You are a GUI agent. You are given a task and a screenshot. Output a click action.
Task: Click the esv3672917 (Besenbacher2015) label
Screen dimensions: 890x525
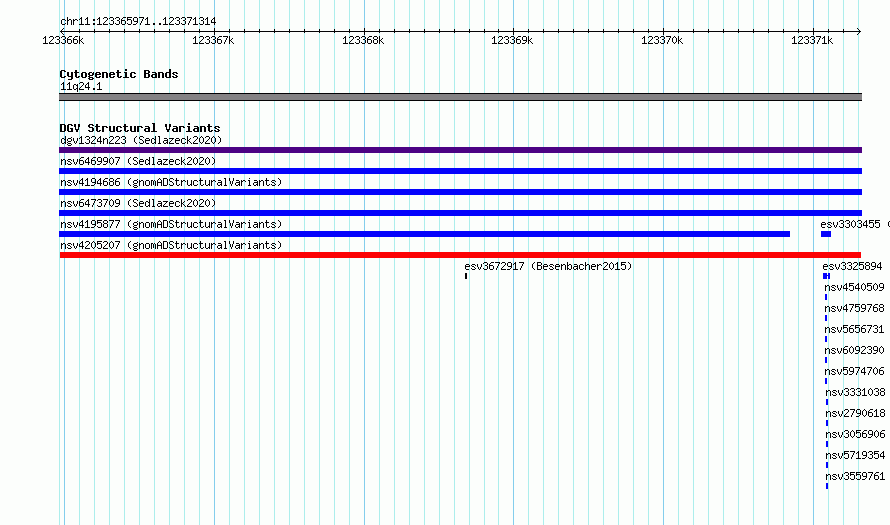tap(548, 266)
